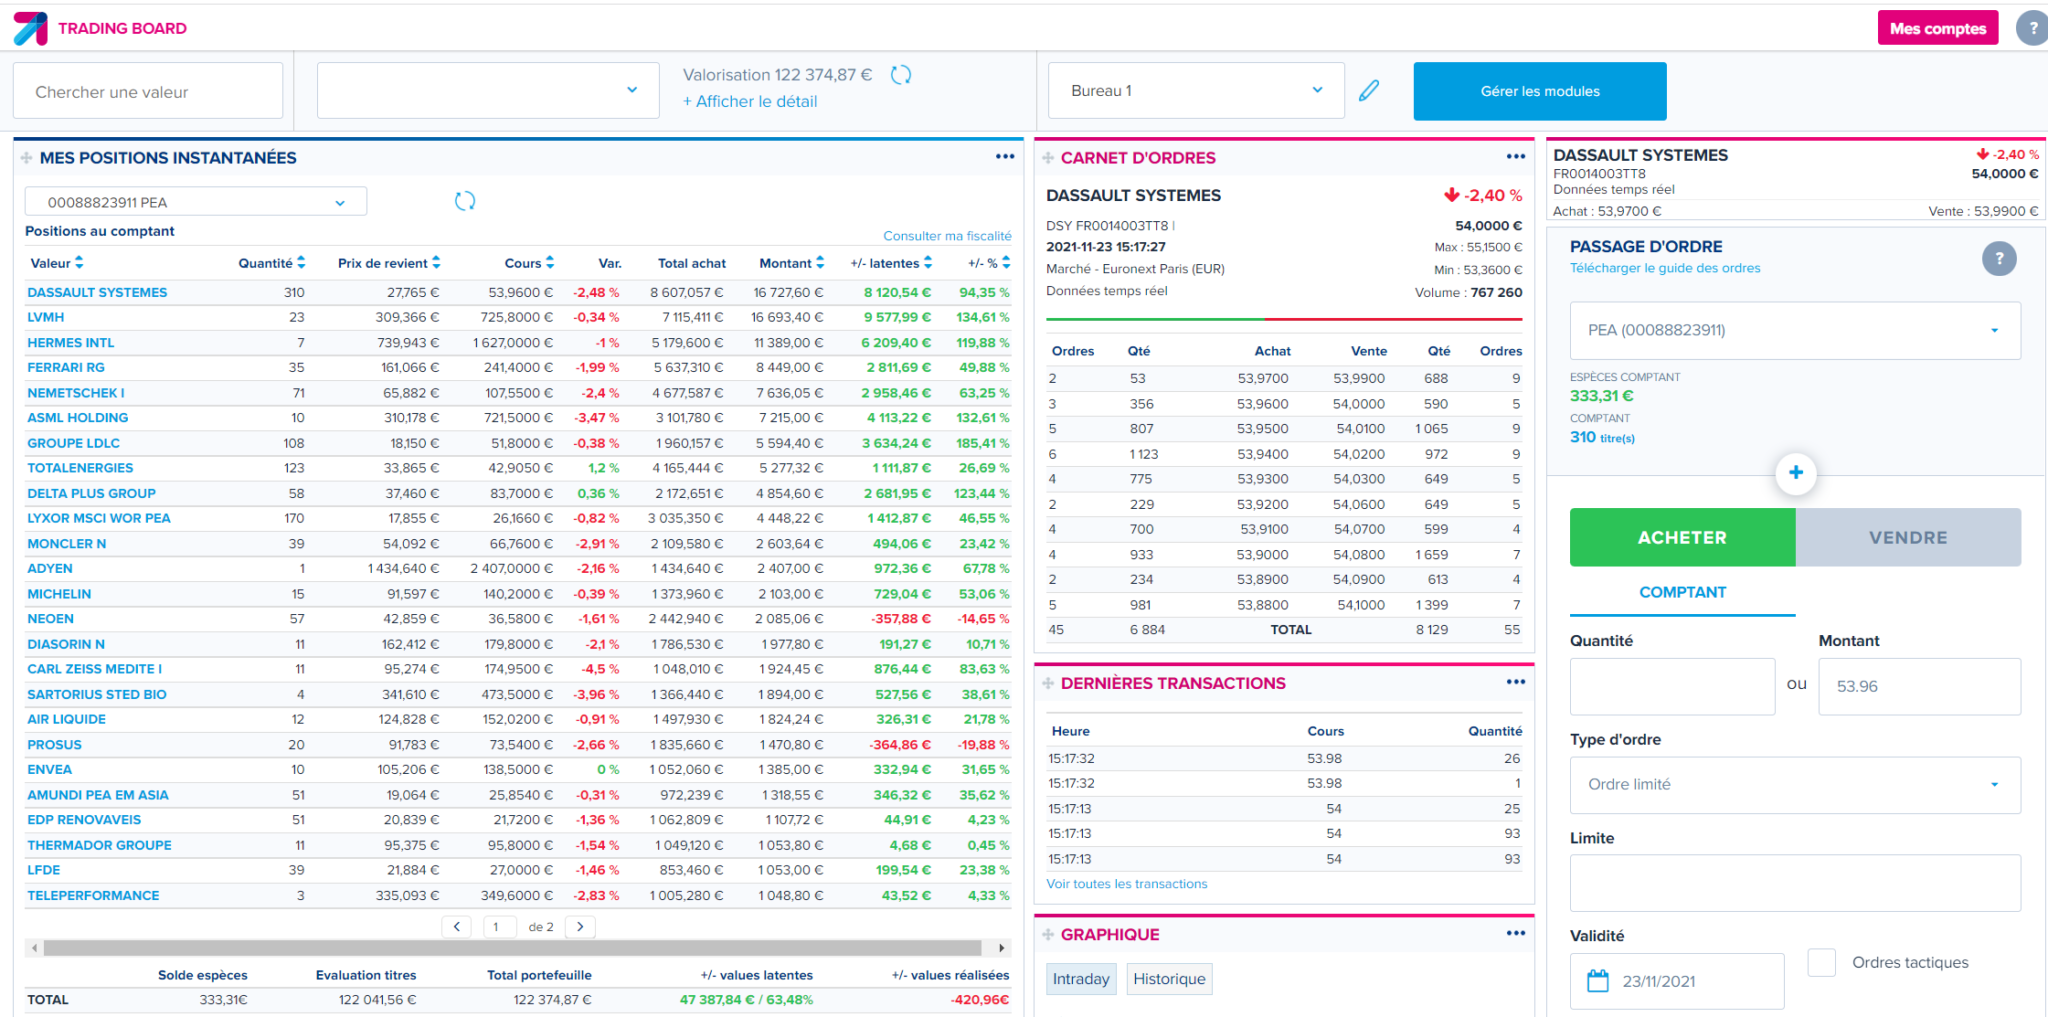This screenshot has height=1017, width=2048.
Task: Click the Passage d'Ordre help question mark
Action: tap(1998, 259)
